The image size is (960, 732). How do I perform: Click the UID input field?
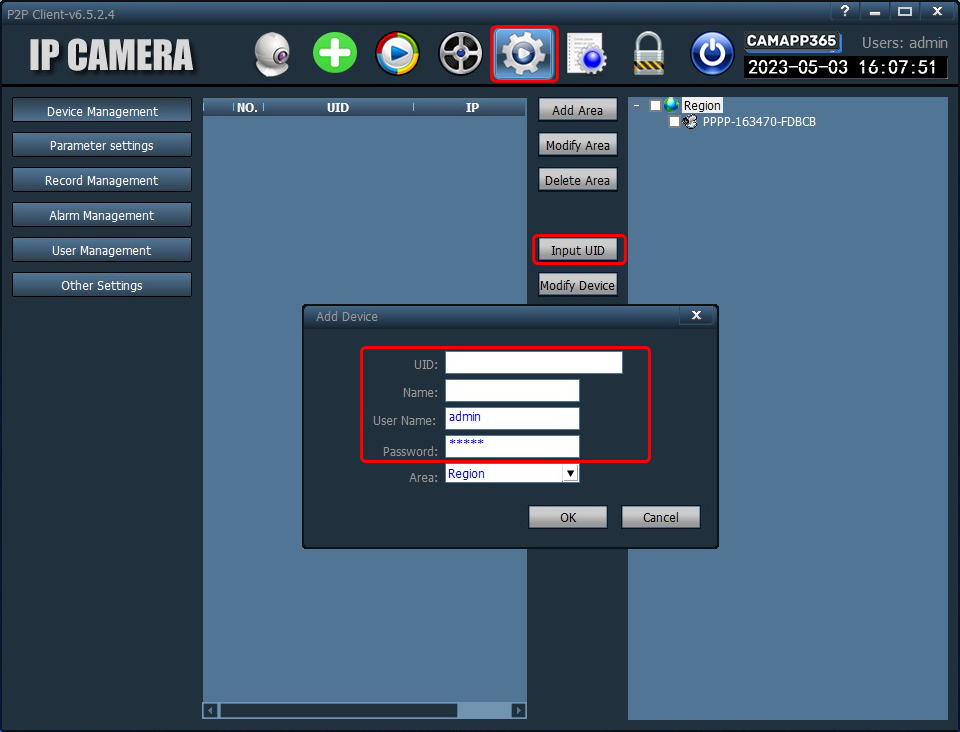pyautogui.click(x=533, y=362)
